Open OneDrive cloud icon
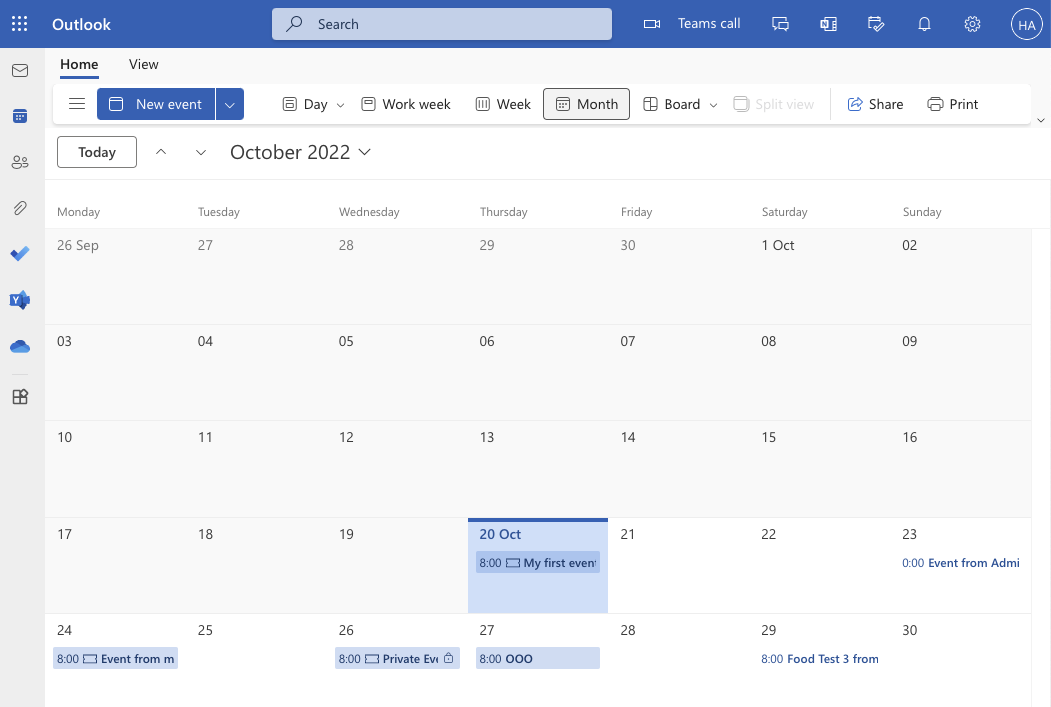 pyautogui.click(x=20, y=346)
